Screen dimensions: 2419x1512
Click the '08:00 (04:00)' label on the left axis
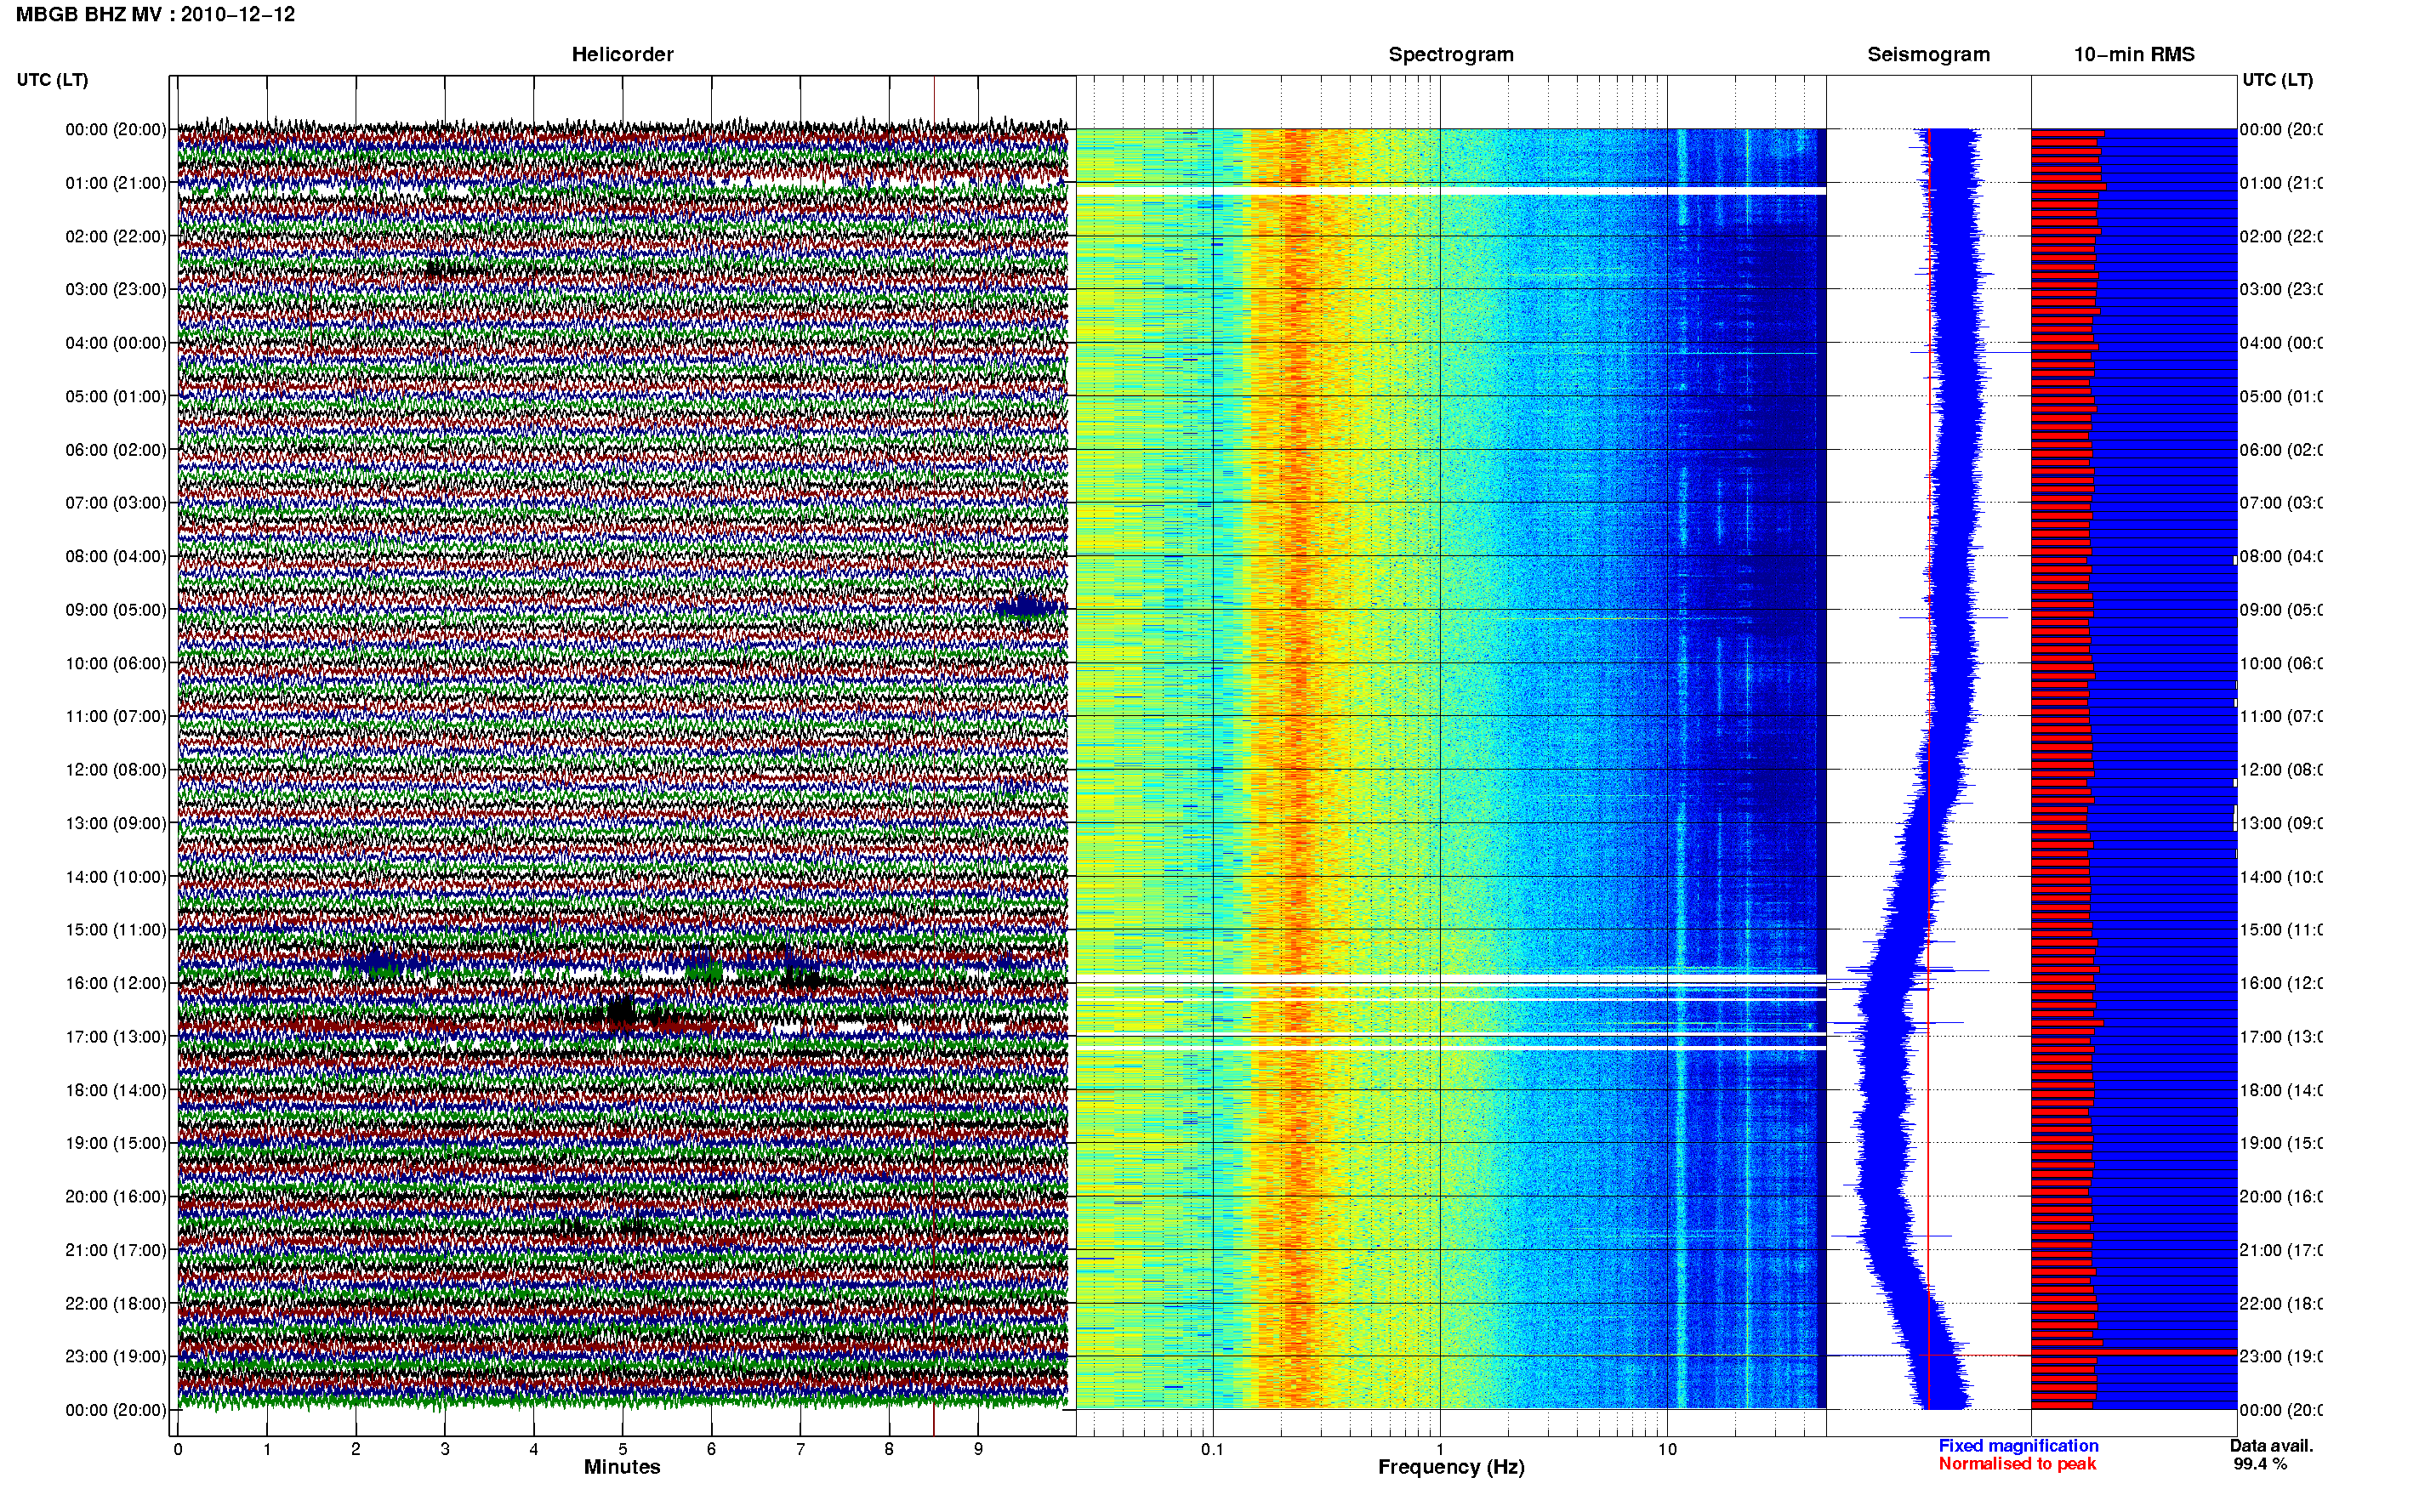click(116, 556)
